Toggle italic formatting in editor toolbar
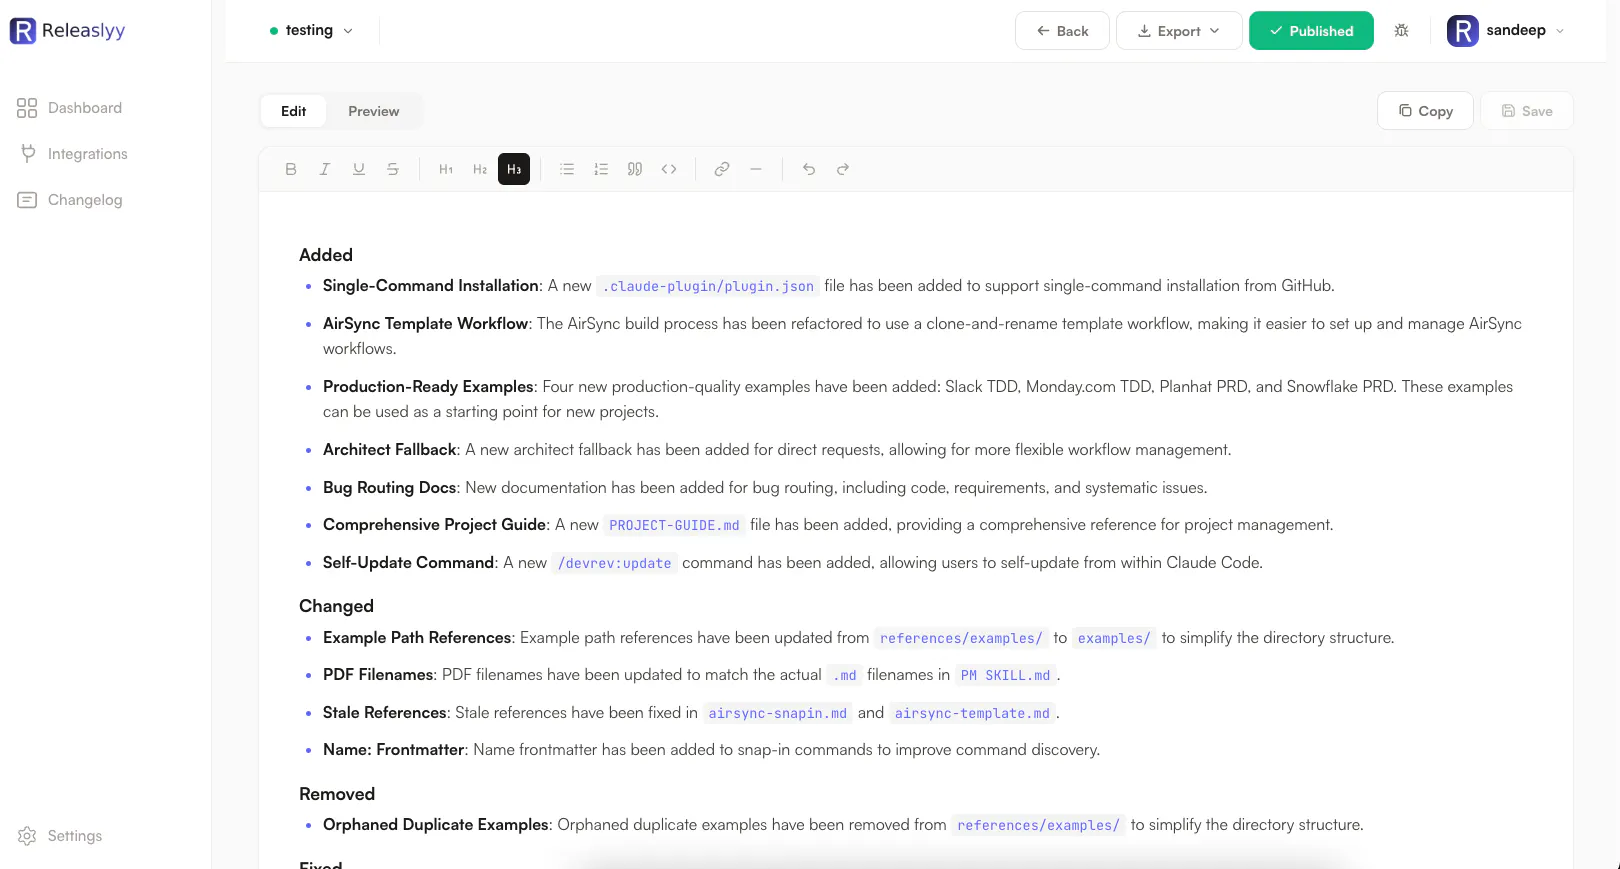 (x=325, y=169)
